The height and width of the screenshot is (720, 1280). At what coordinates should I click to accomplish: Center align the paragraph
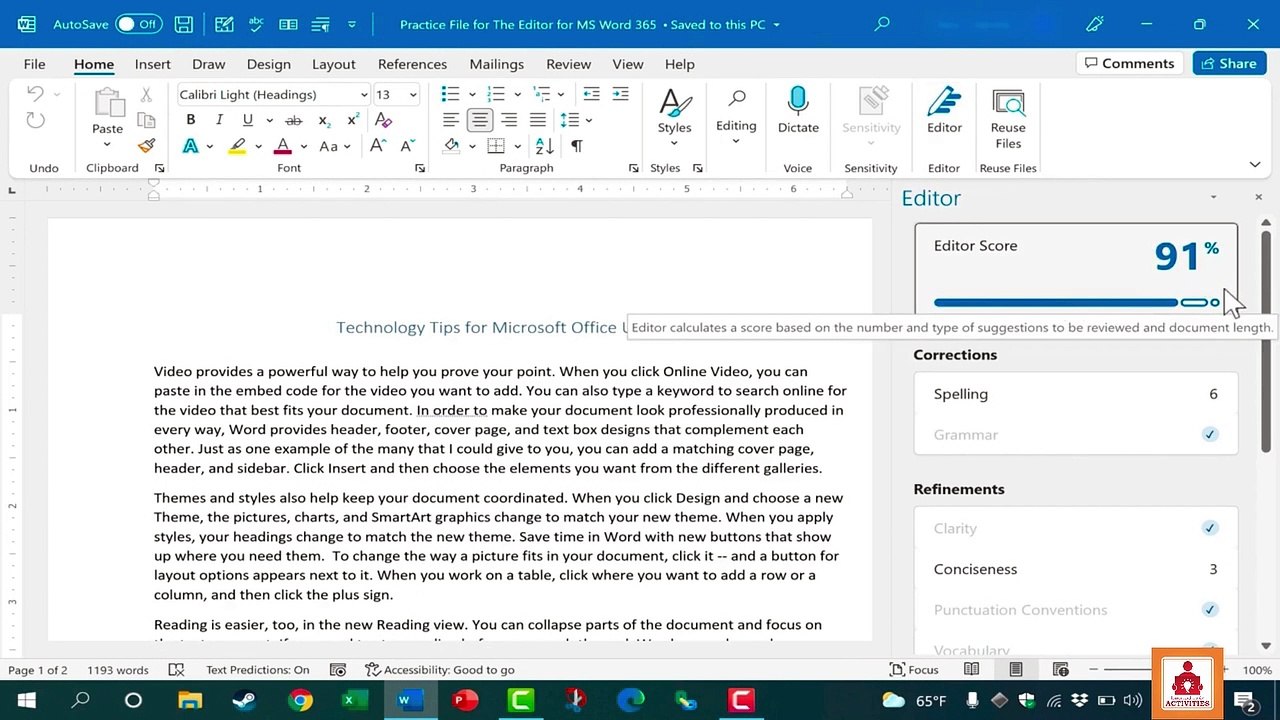(480, 120)
